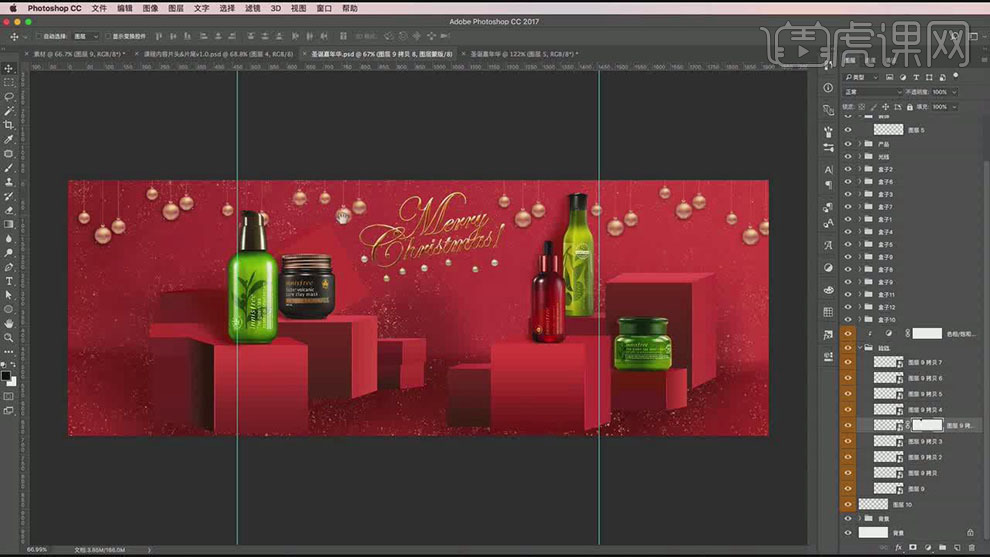Select the Lasso tool
The image size is (990, 557).
(x=9, y=97)
